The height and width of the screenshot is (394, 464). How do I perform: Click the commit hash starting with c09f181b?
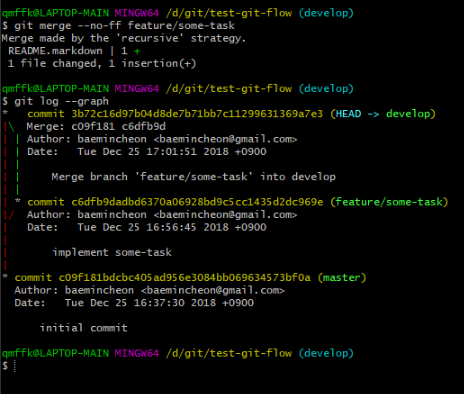(x=185, y=278)
